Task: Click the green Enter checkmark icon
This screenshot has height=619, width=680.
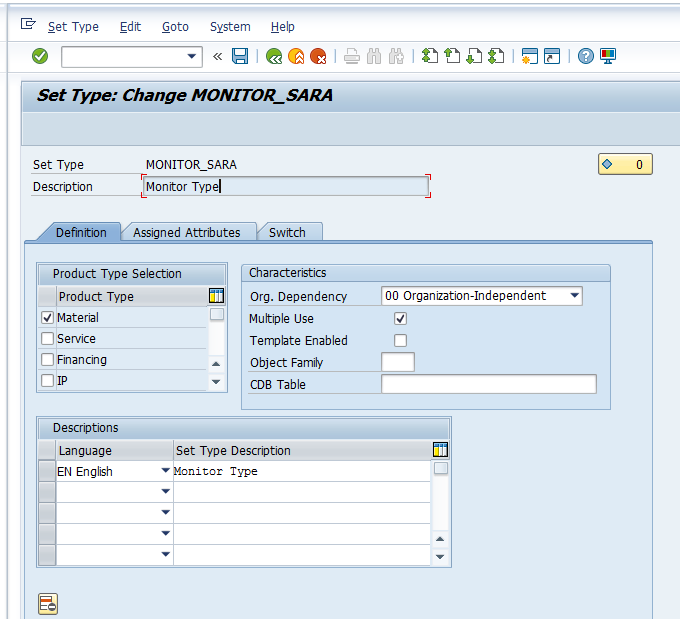Action: [x=40, y=56]
